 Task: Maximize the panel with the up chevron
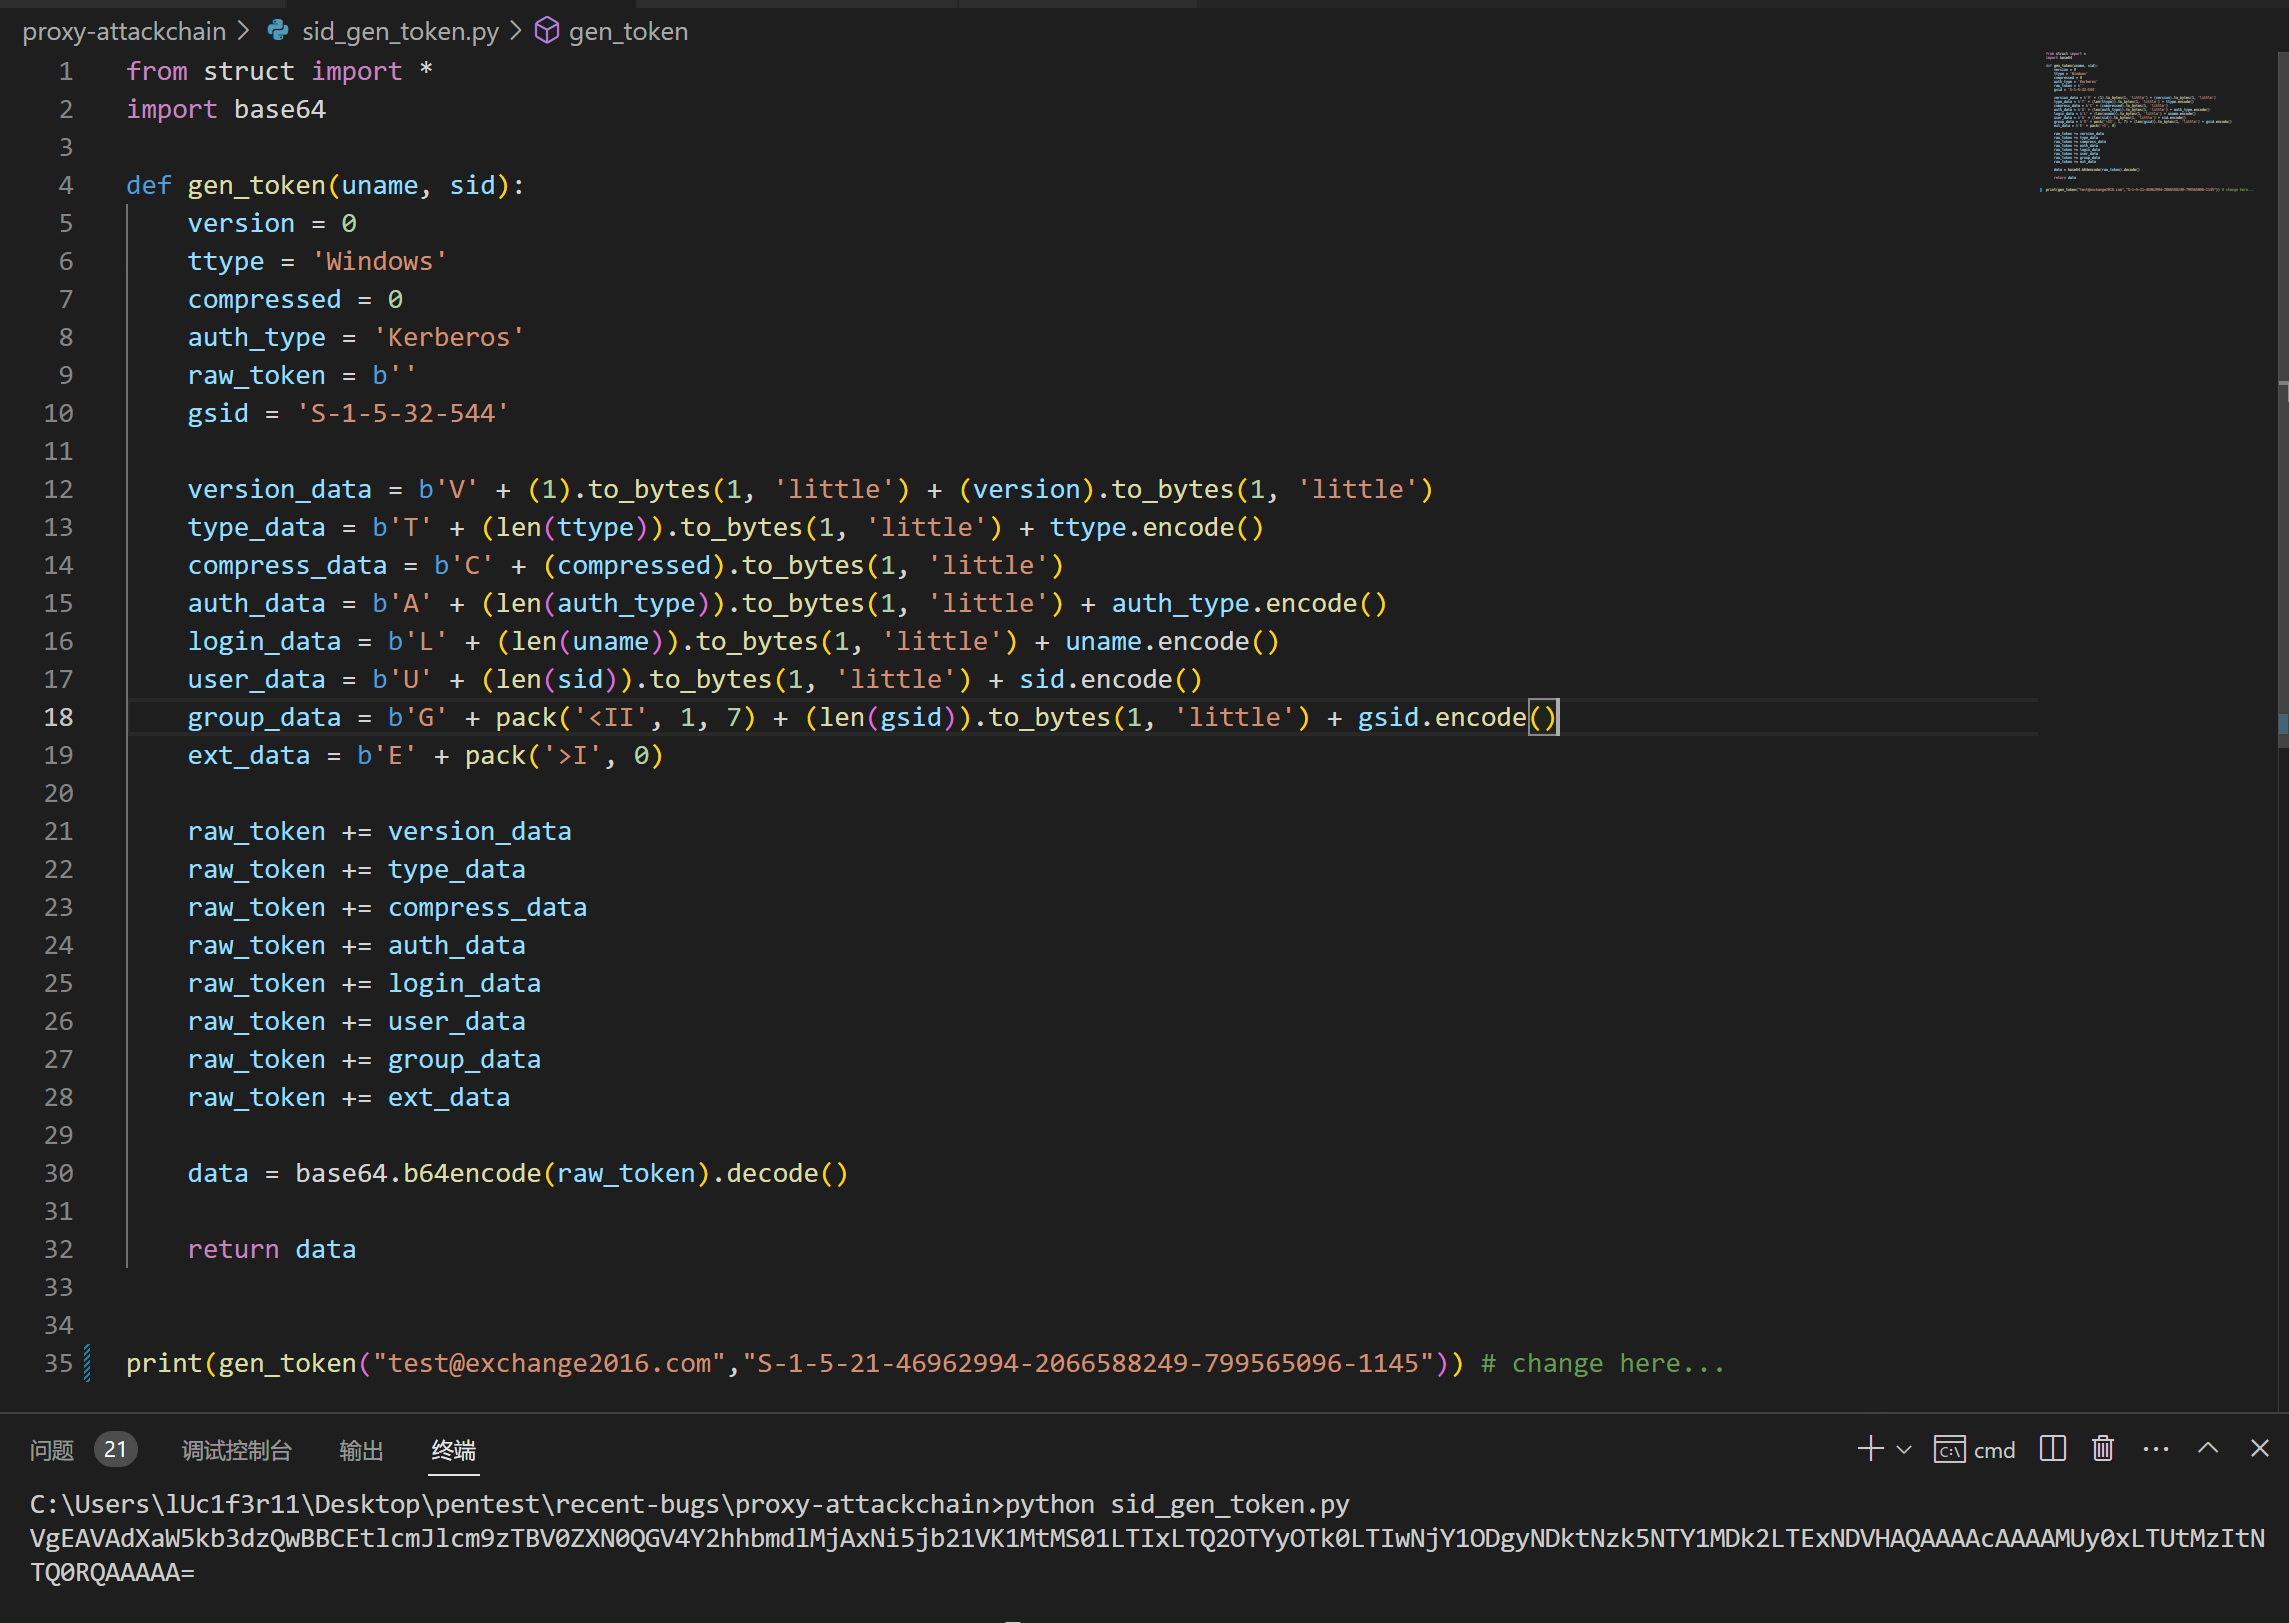2208,1449
